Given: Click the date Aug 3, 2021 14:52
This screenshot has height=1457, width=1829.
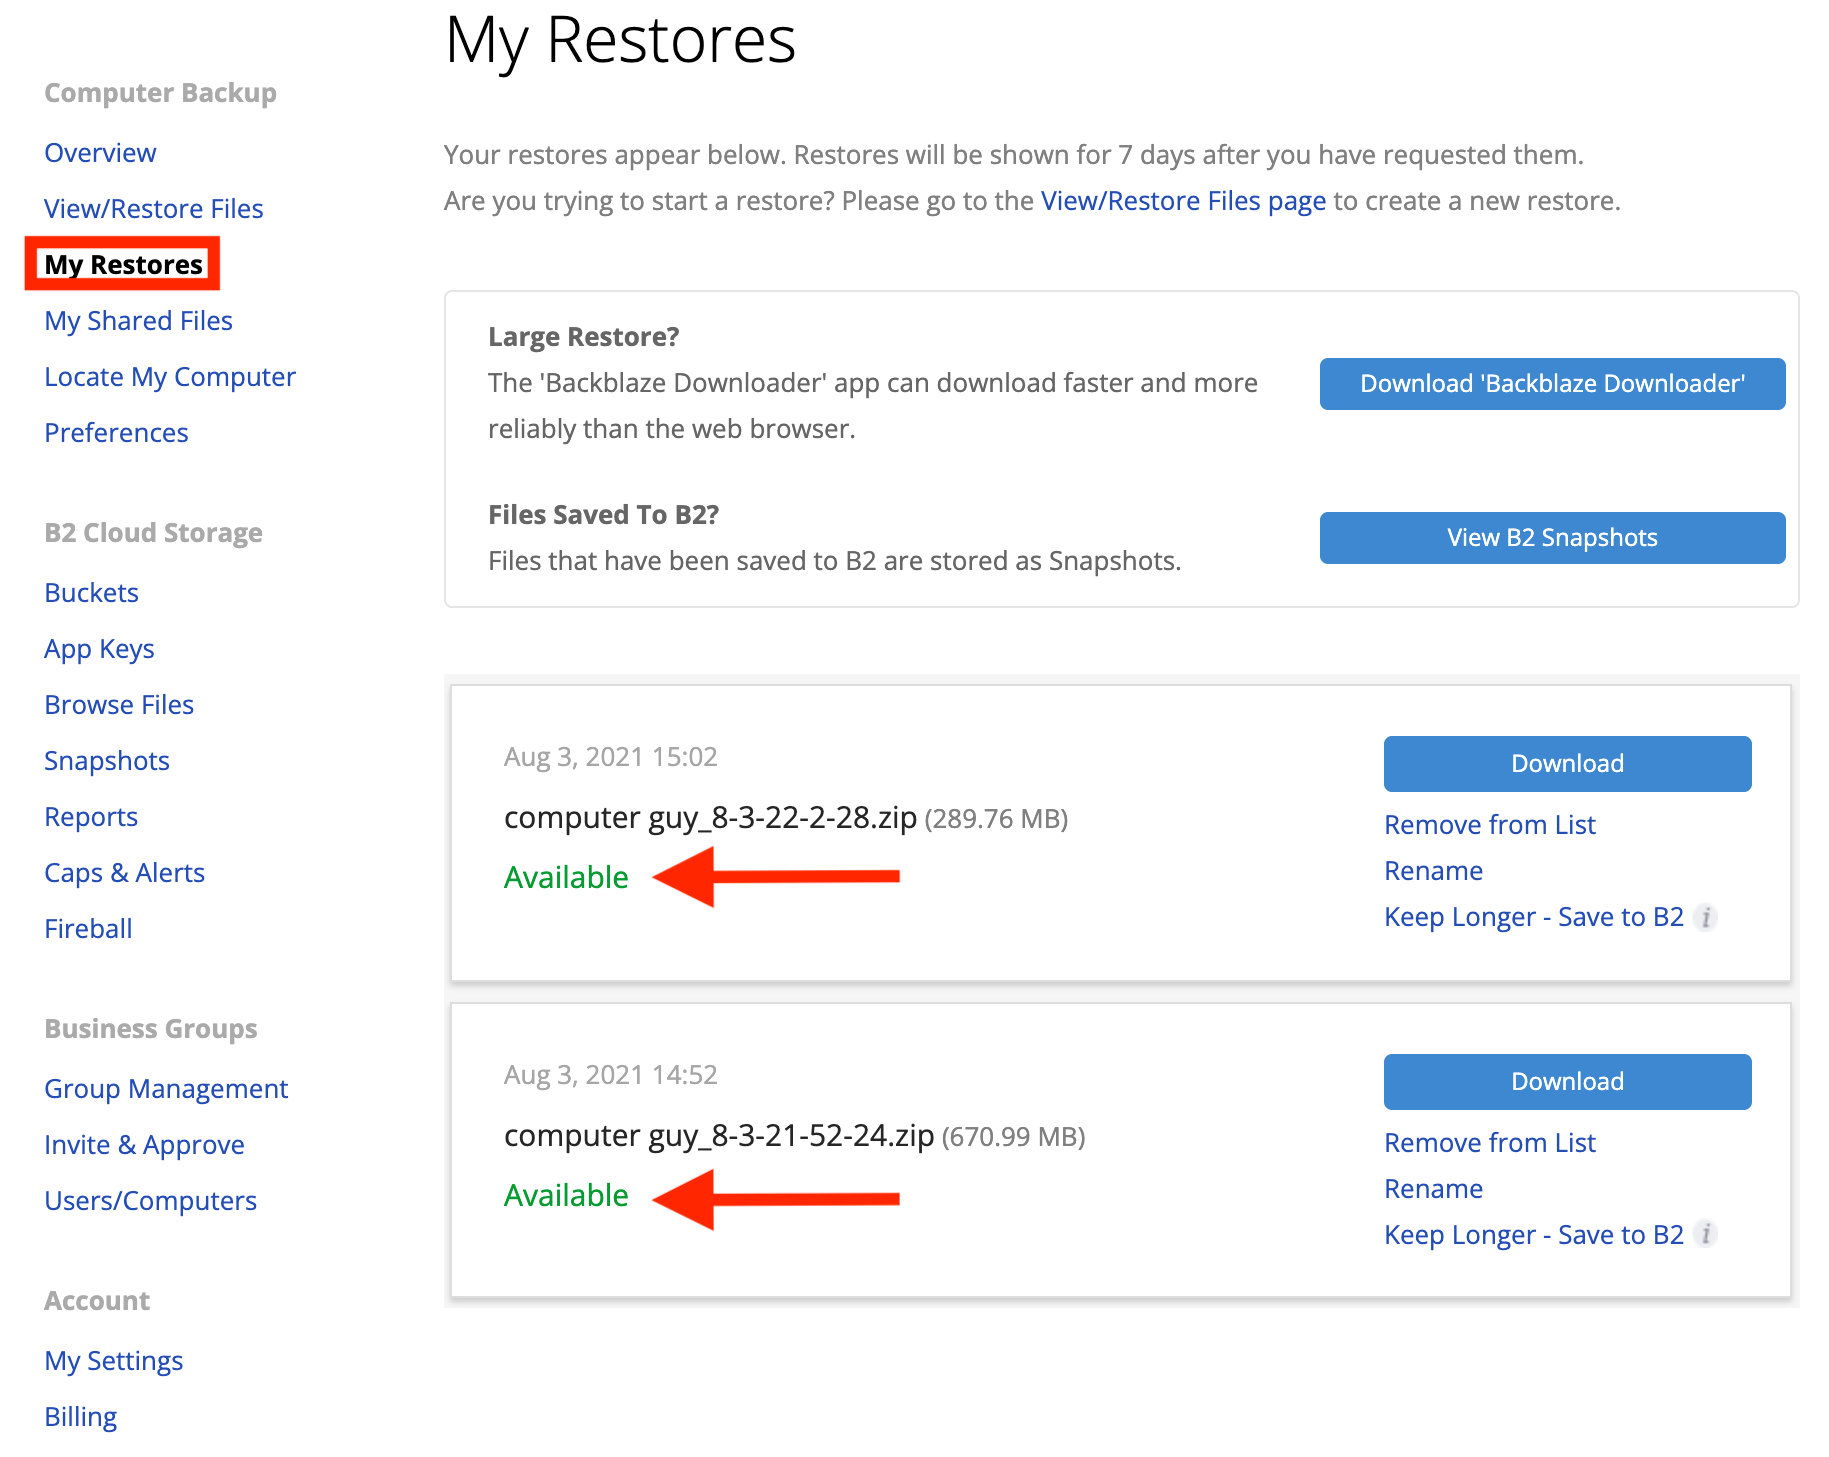Looking at the screenshot, I should tap(610, 1075).
